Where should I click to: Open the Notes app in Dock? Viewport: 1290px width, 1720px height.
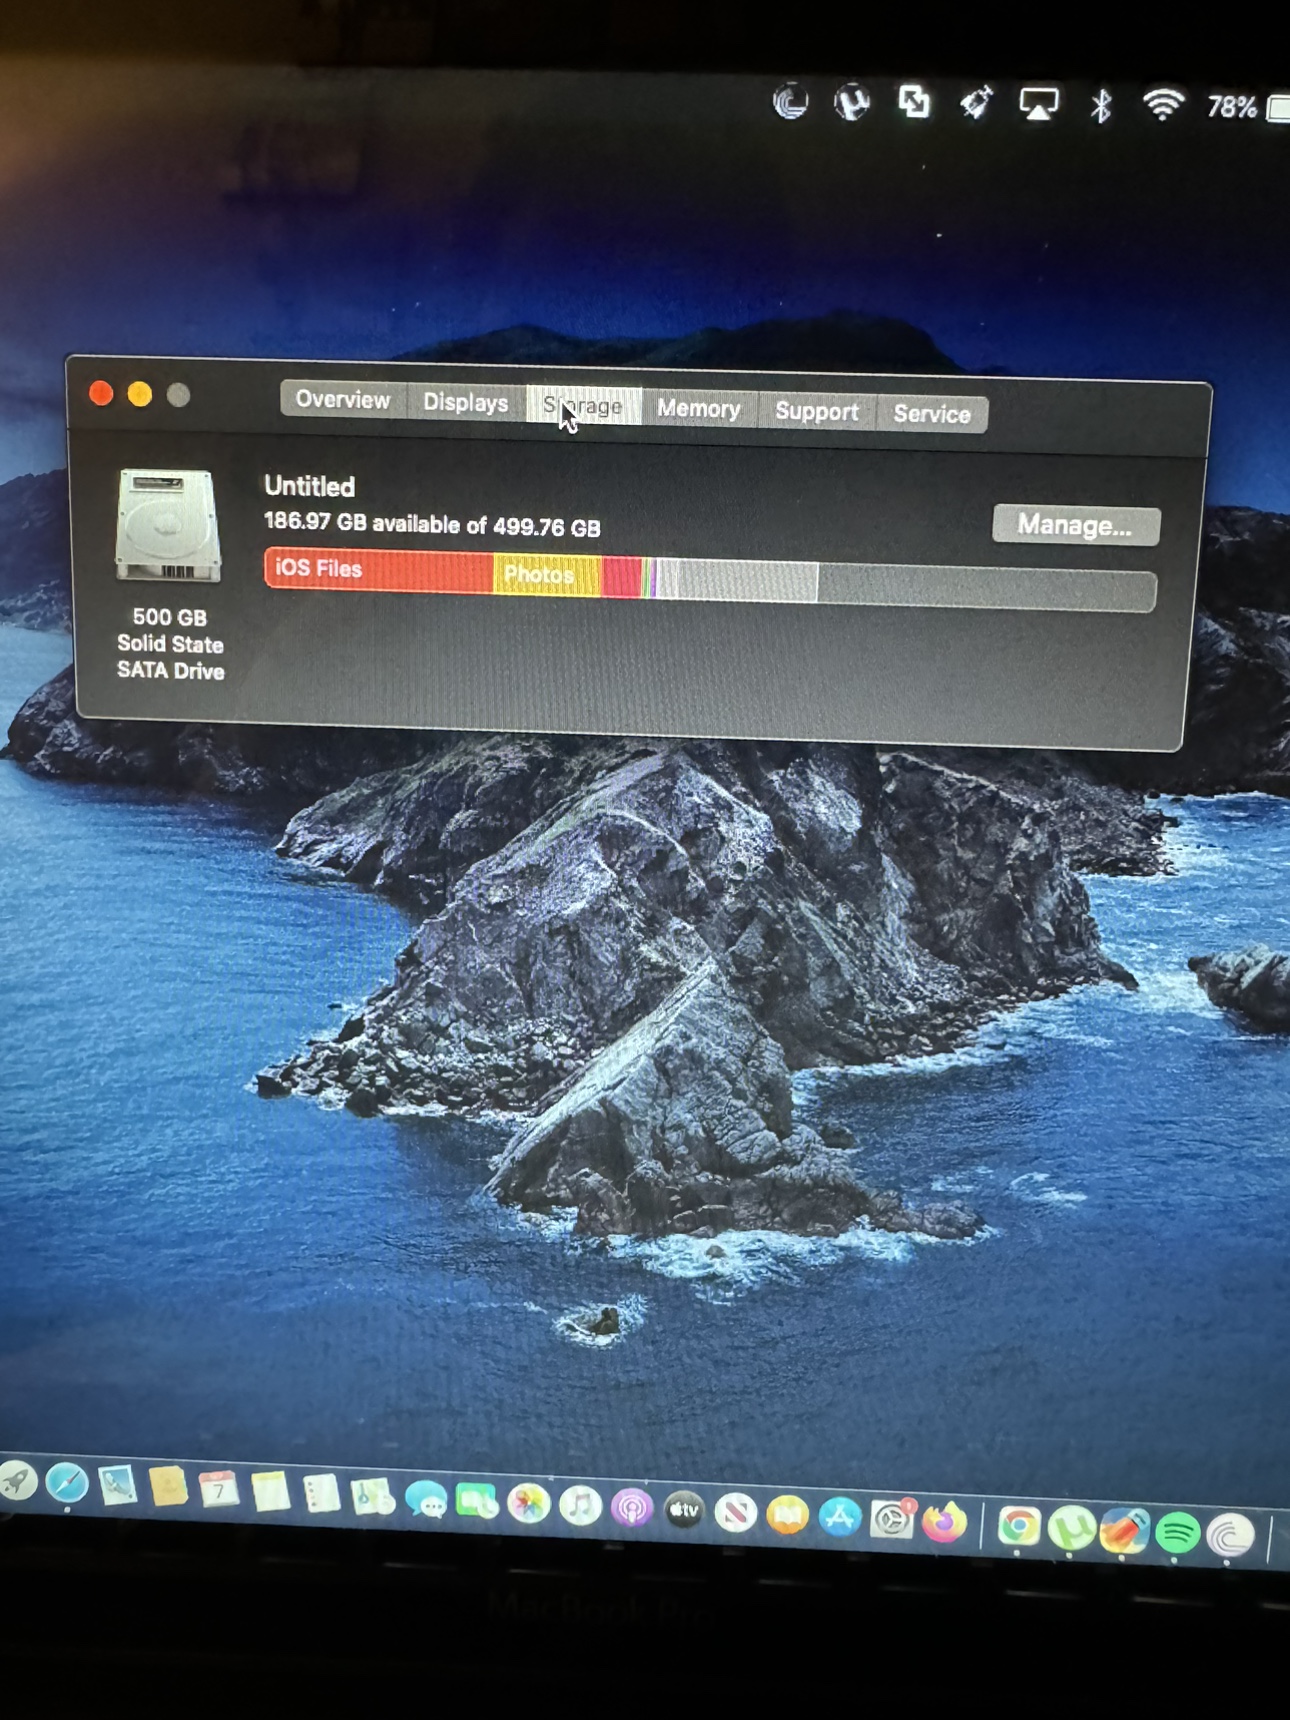coord(270,1492)
